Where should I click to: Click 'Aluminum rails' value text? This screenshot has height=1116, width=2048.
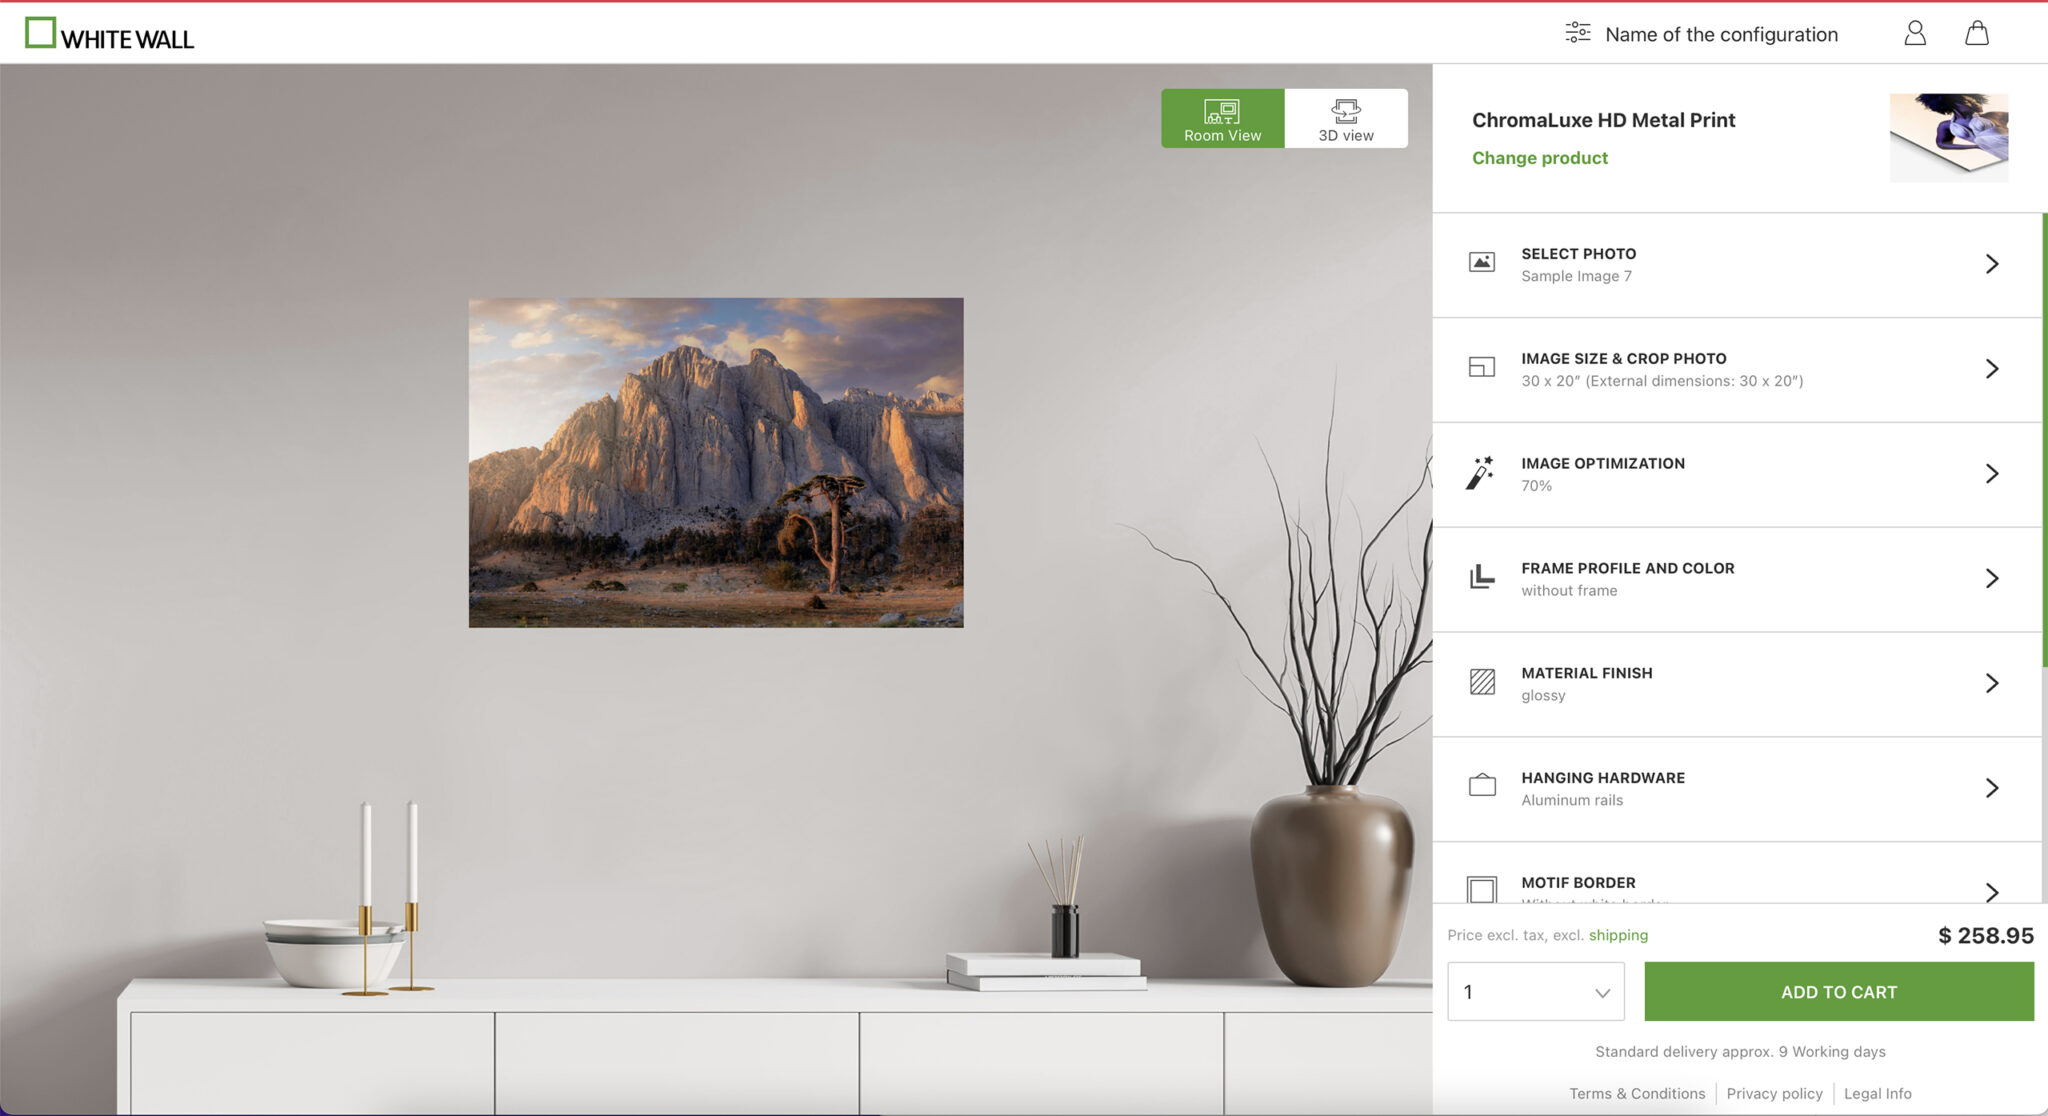tap(1572, 800)
